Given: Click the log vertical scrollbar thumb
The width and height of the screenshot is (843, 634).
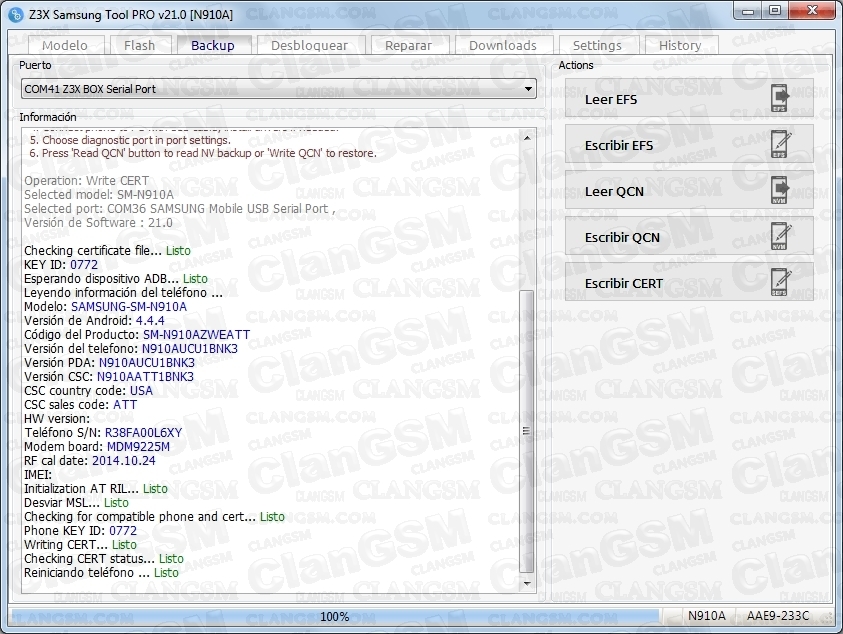Looking at the screenshot, I should [527, 431].
